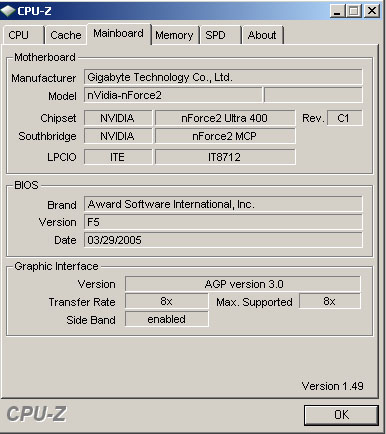Click the 8x Transfer Rate value

[167, 301]
